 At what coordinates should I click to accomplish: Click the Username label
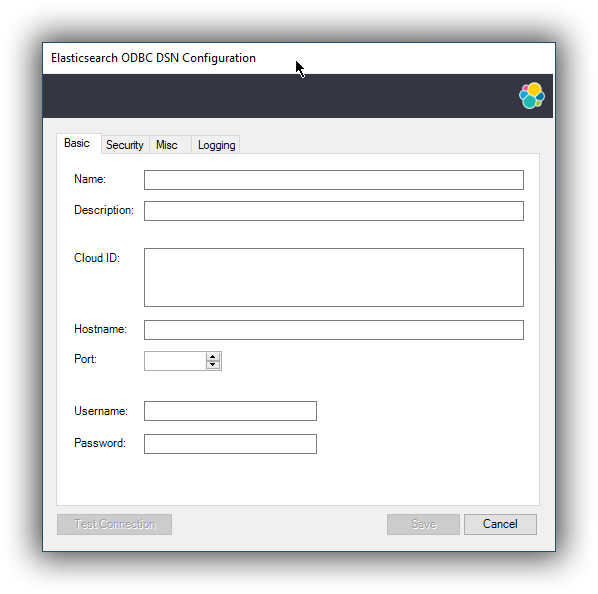pyautogui.click(x=101, y=411)
